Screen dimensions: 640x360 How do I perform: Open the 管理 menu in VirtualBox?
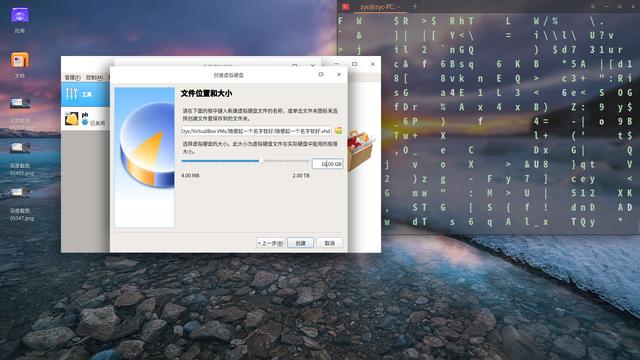point(72,78)
